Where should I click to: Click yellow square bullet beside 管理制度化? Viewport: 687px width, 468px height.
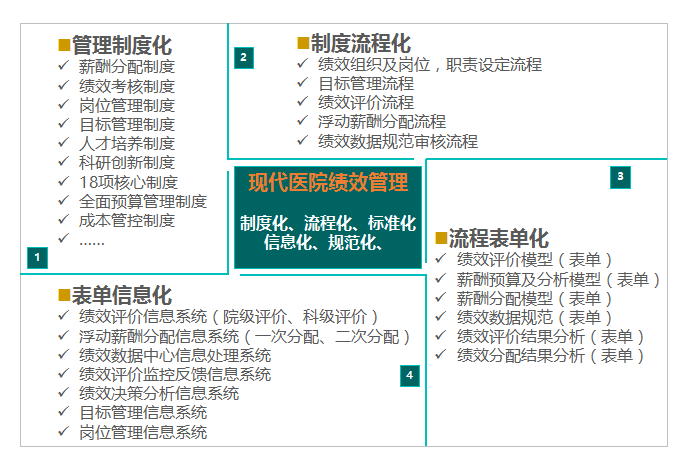click(64, 45)
